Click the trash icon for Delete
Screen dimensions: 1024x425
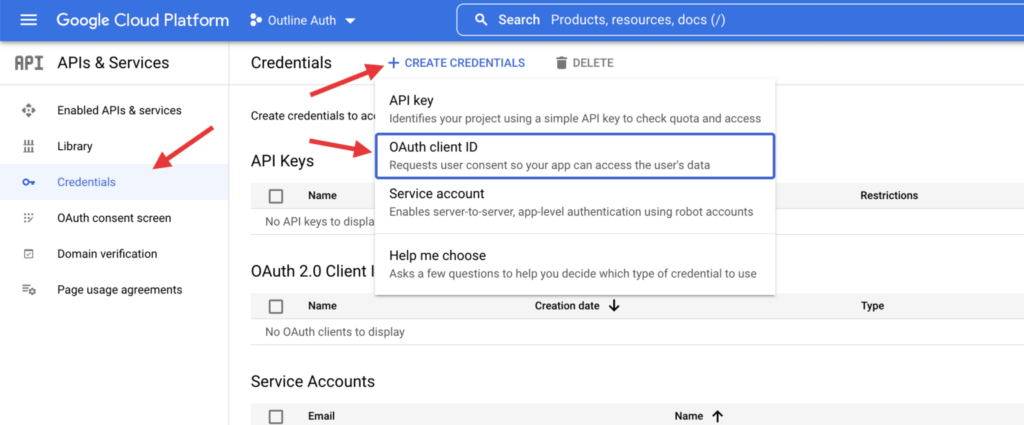(x=561, y=63)
